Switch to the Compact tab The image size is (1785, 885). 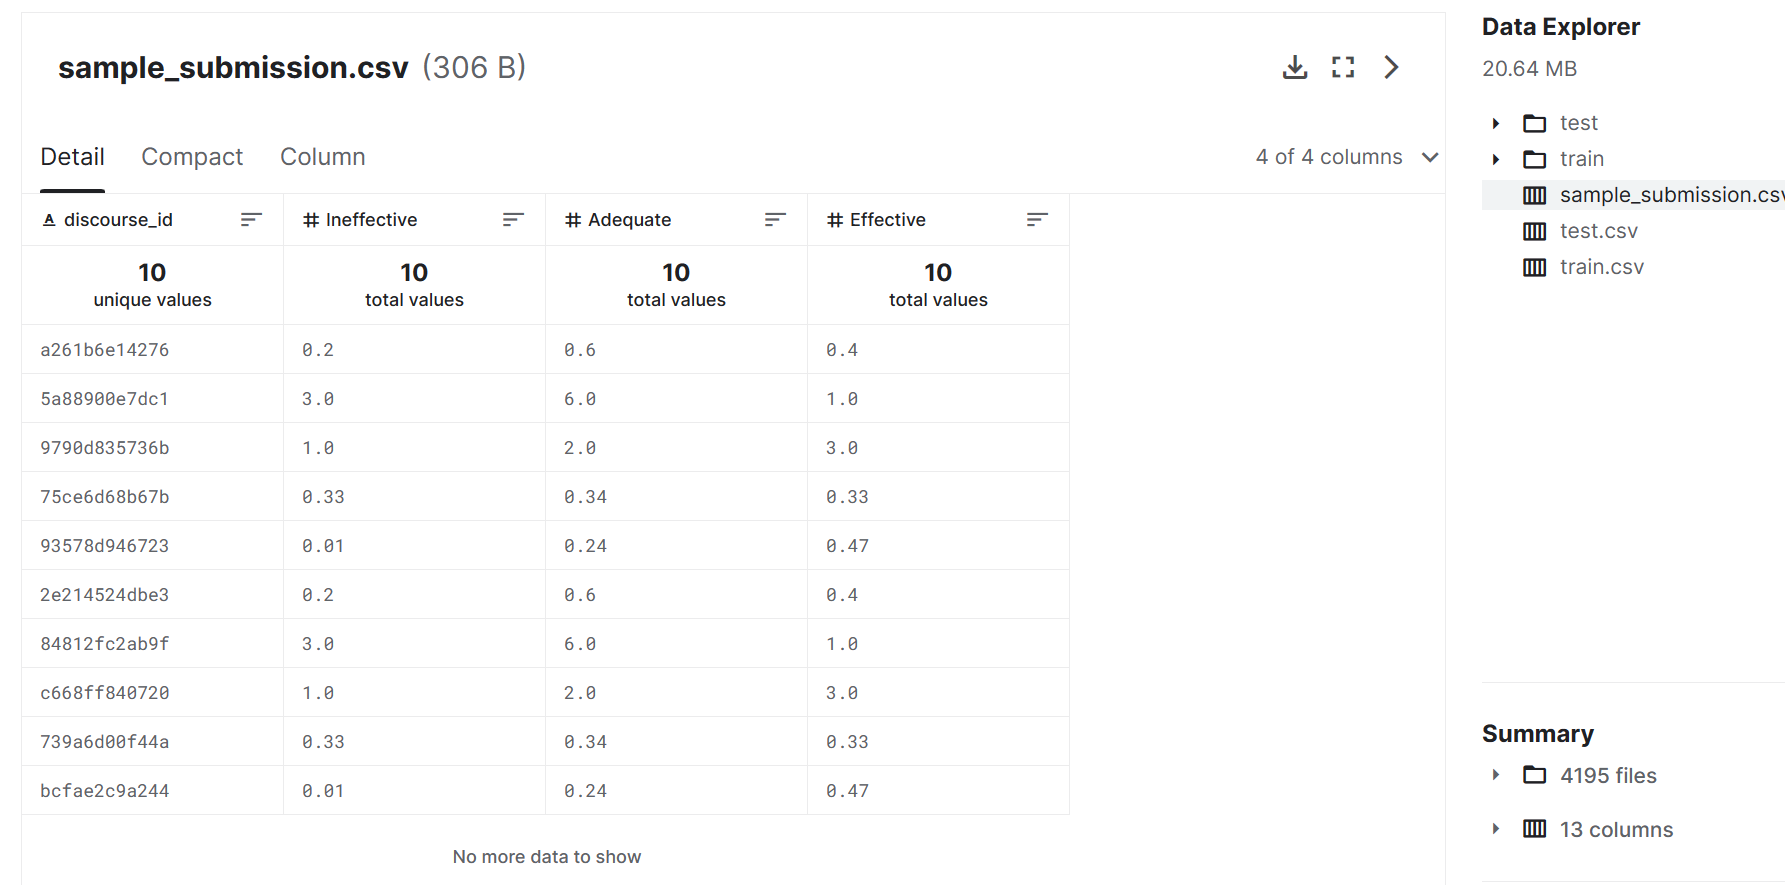[192, 157]
